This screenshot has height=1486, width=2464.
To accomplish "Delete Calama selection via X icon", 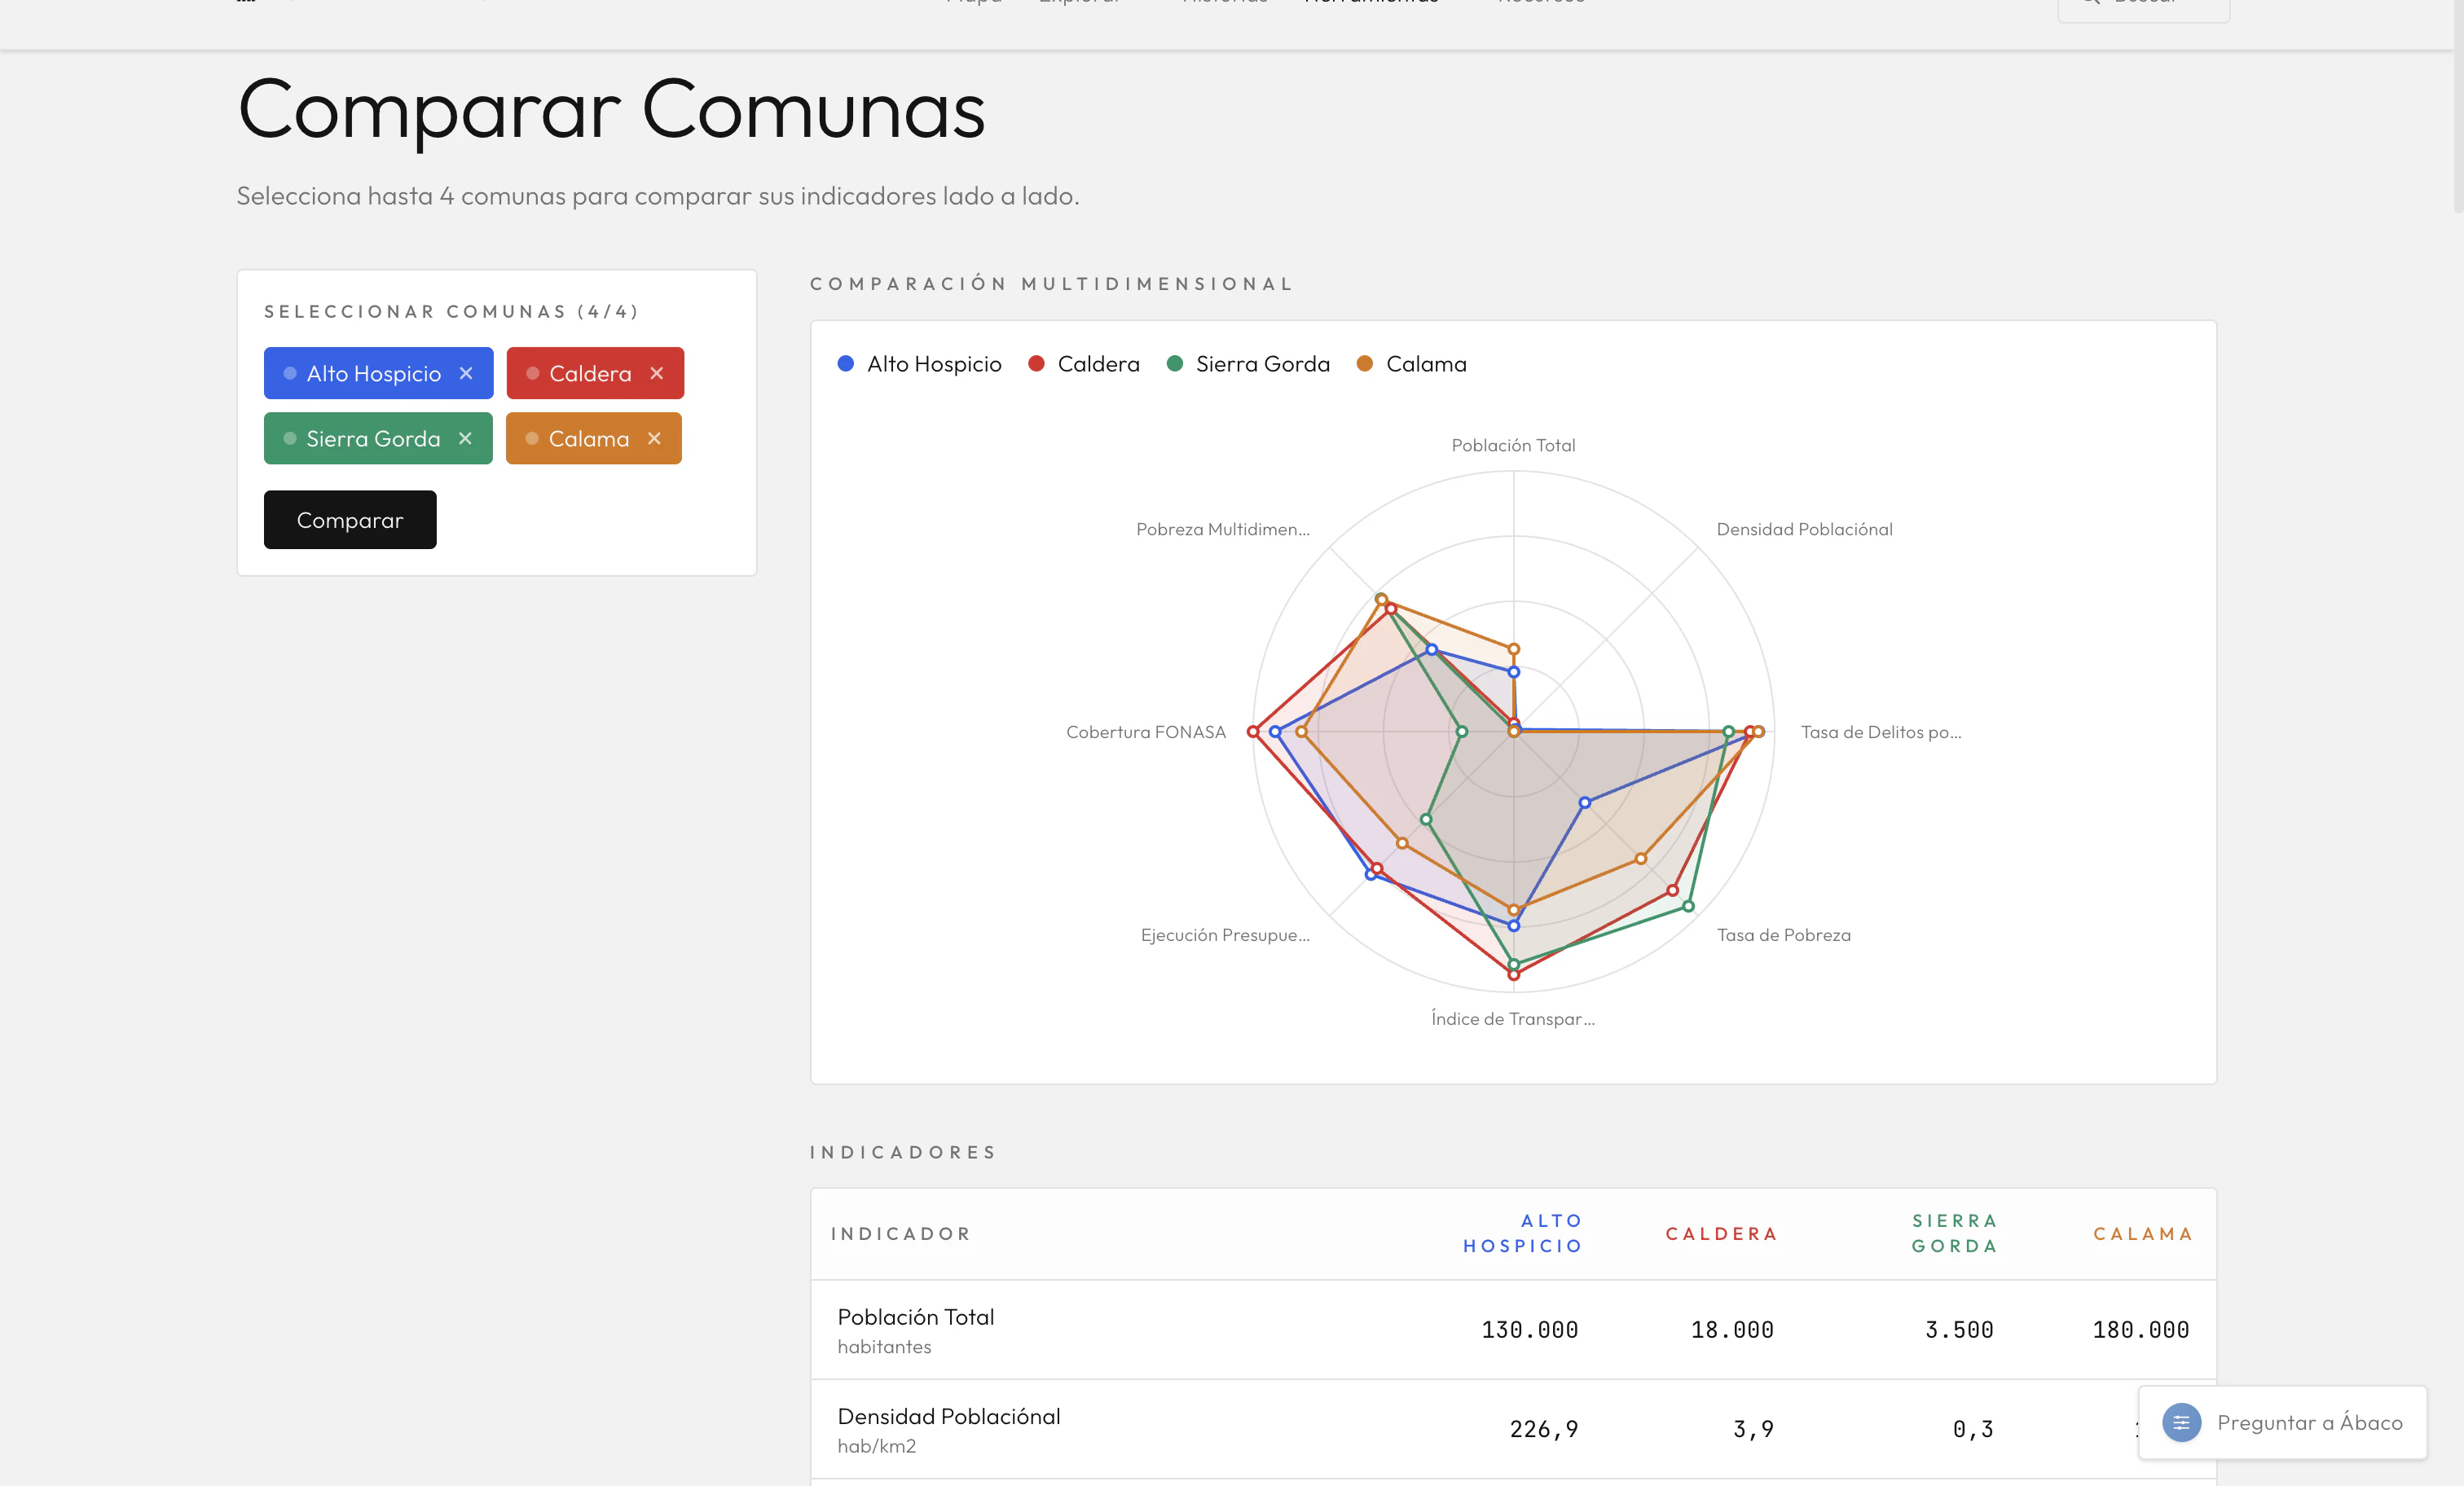I will [x=654, y=438].
